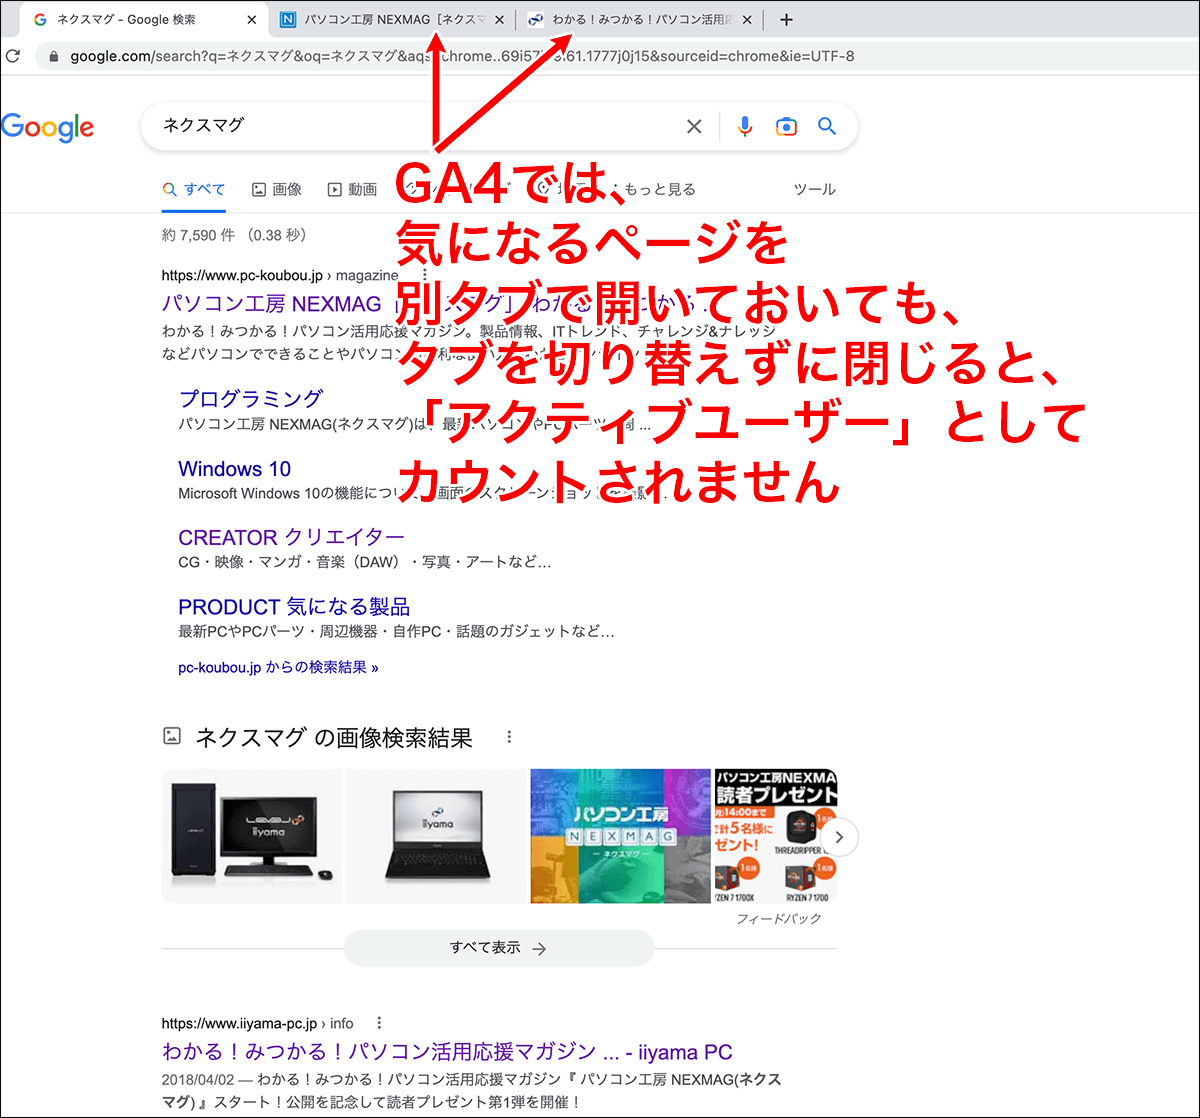Screen dimensions: 1200x1118
Task: Select the すべて search filter
Action: 194,189
